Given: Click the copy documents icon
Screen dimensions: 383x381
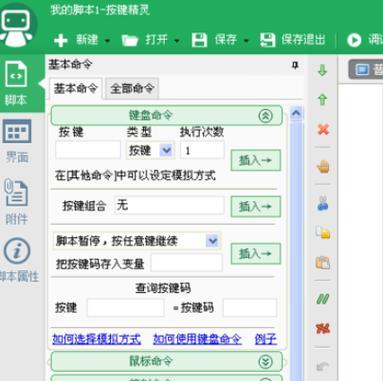Looking at the screenshot, I should (323, 232).
